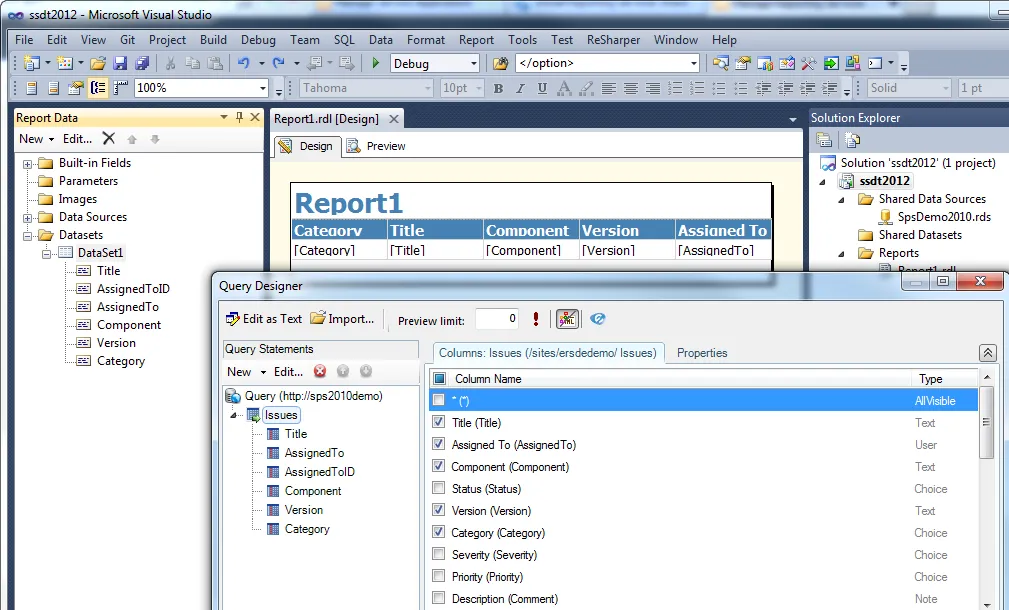Check the Status (Status) column checkbox
This screenshot has width=1009, height=610.
(439, 488)
